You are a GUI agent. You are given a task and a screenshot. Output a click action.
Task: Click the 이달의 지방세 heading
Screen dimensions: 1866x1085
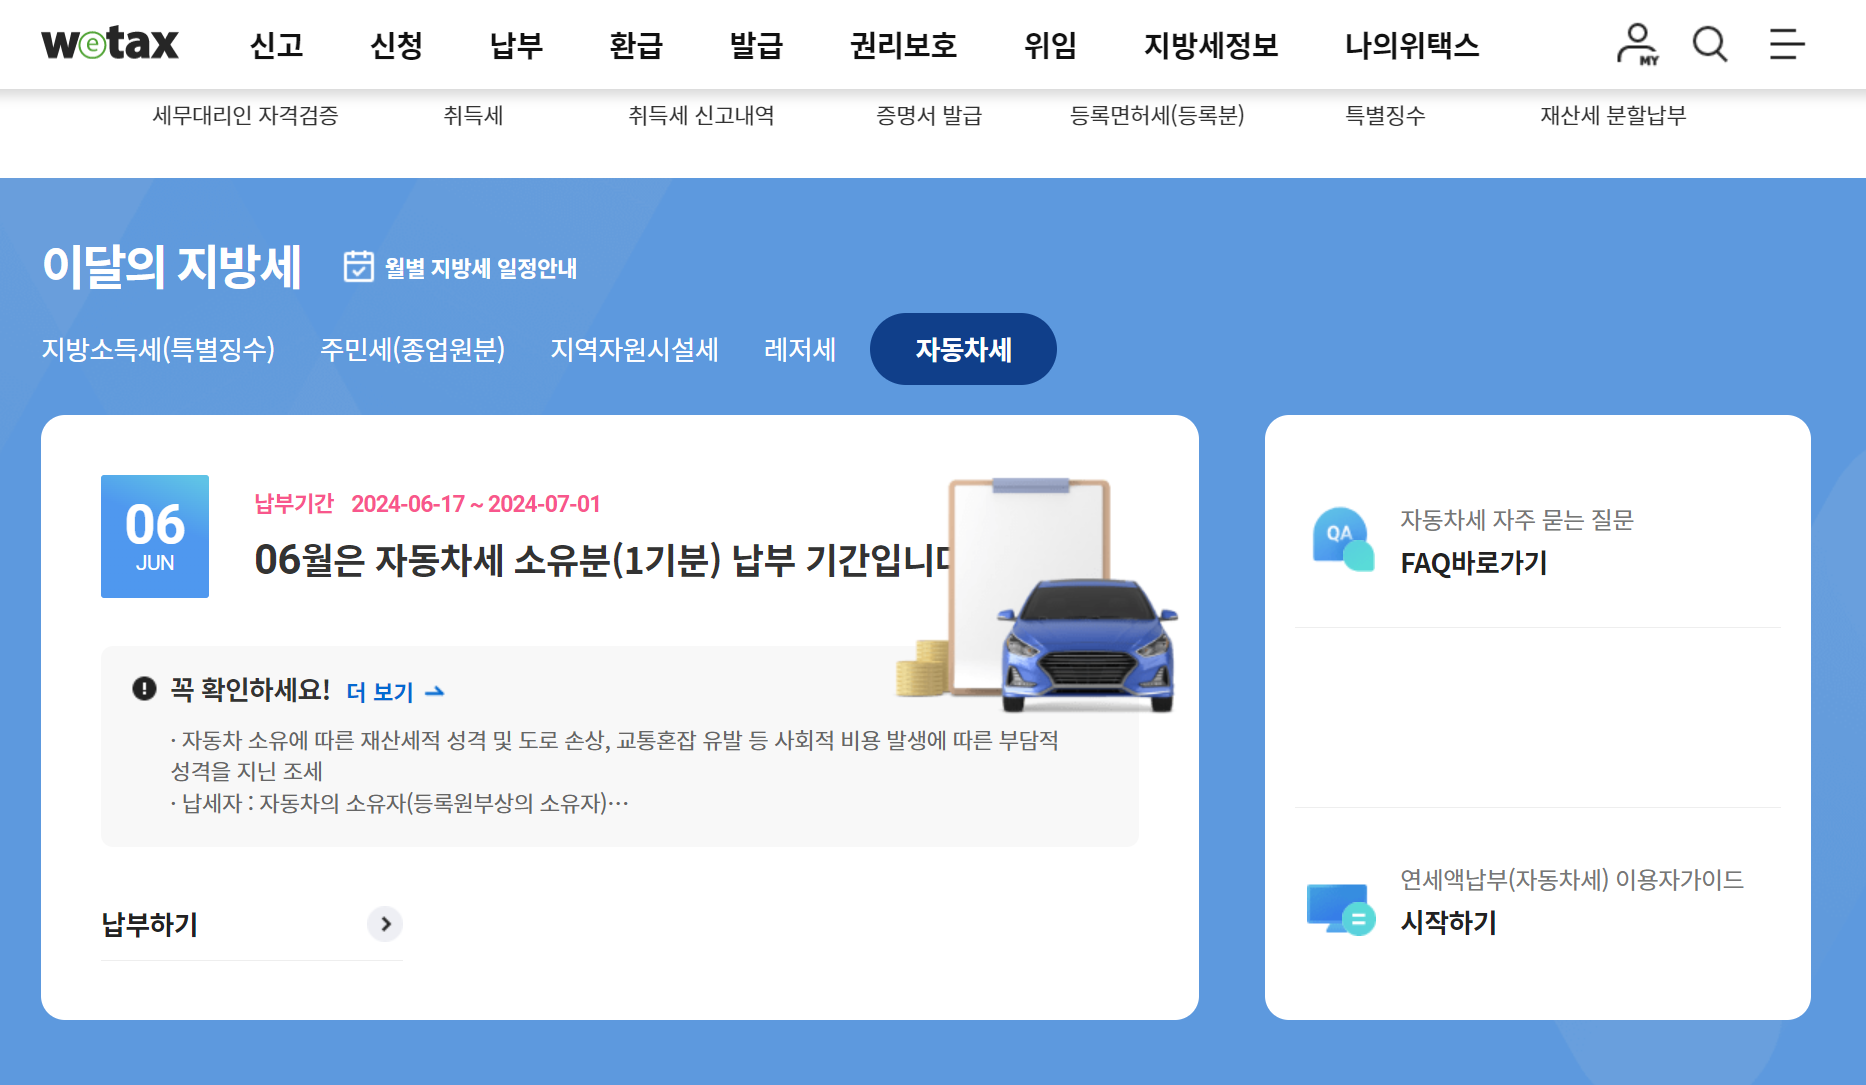click(x=172, y=266)
